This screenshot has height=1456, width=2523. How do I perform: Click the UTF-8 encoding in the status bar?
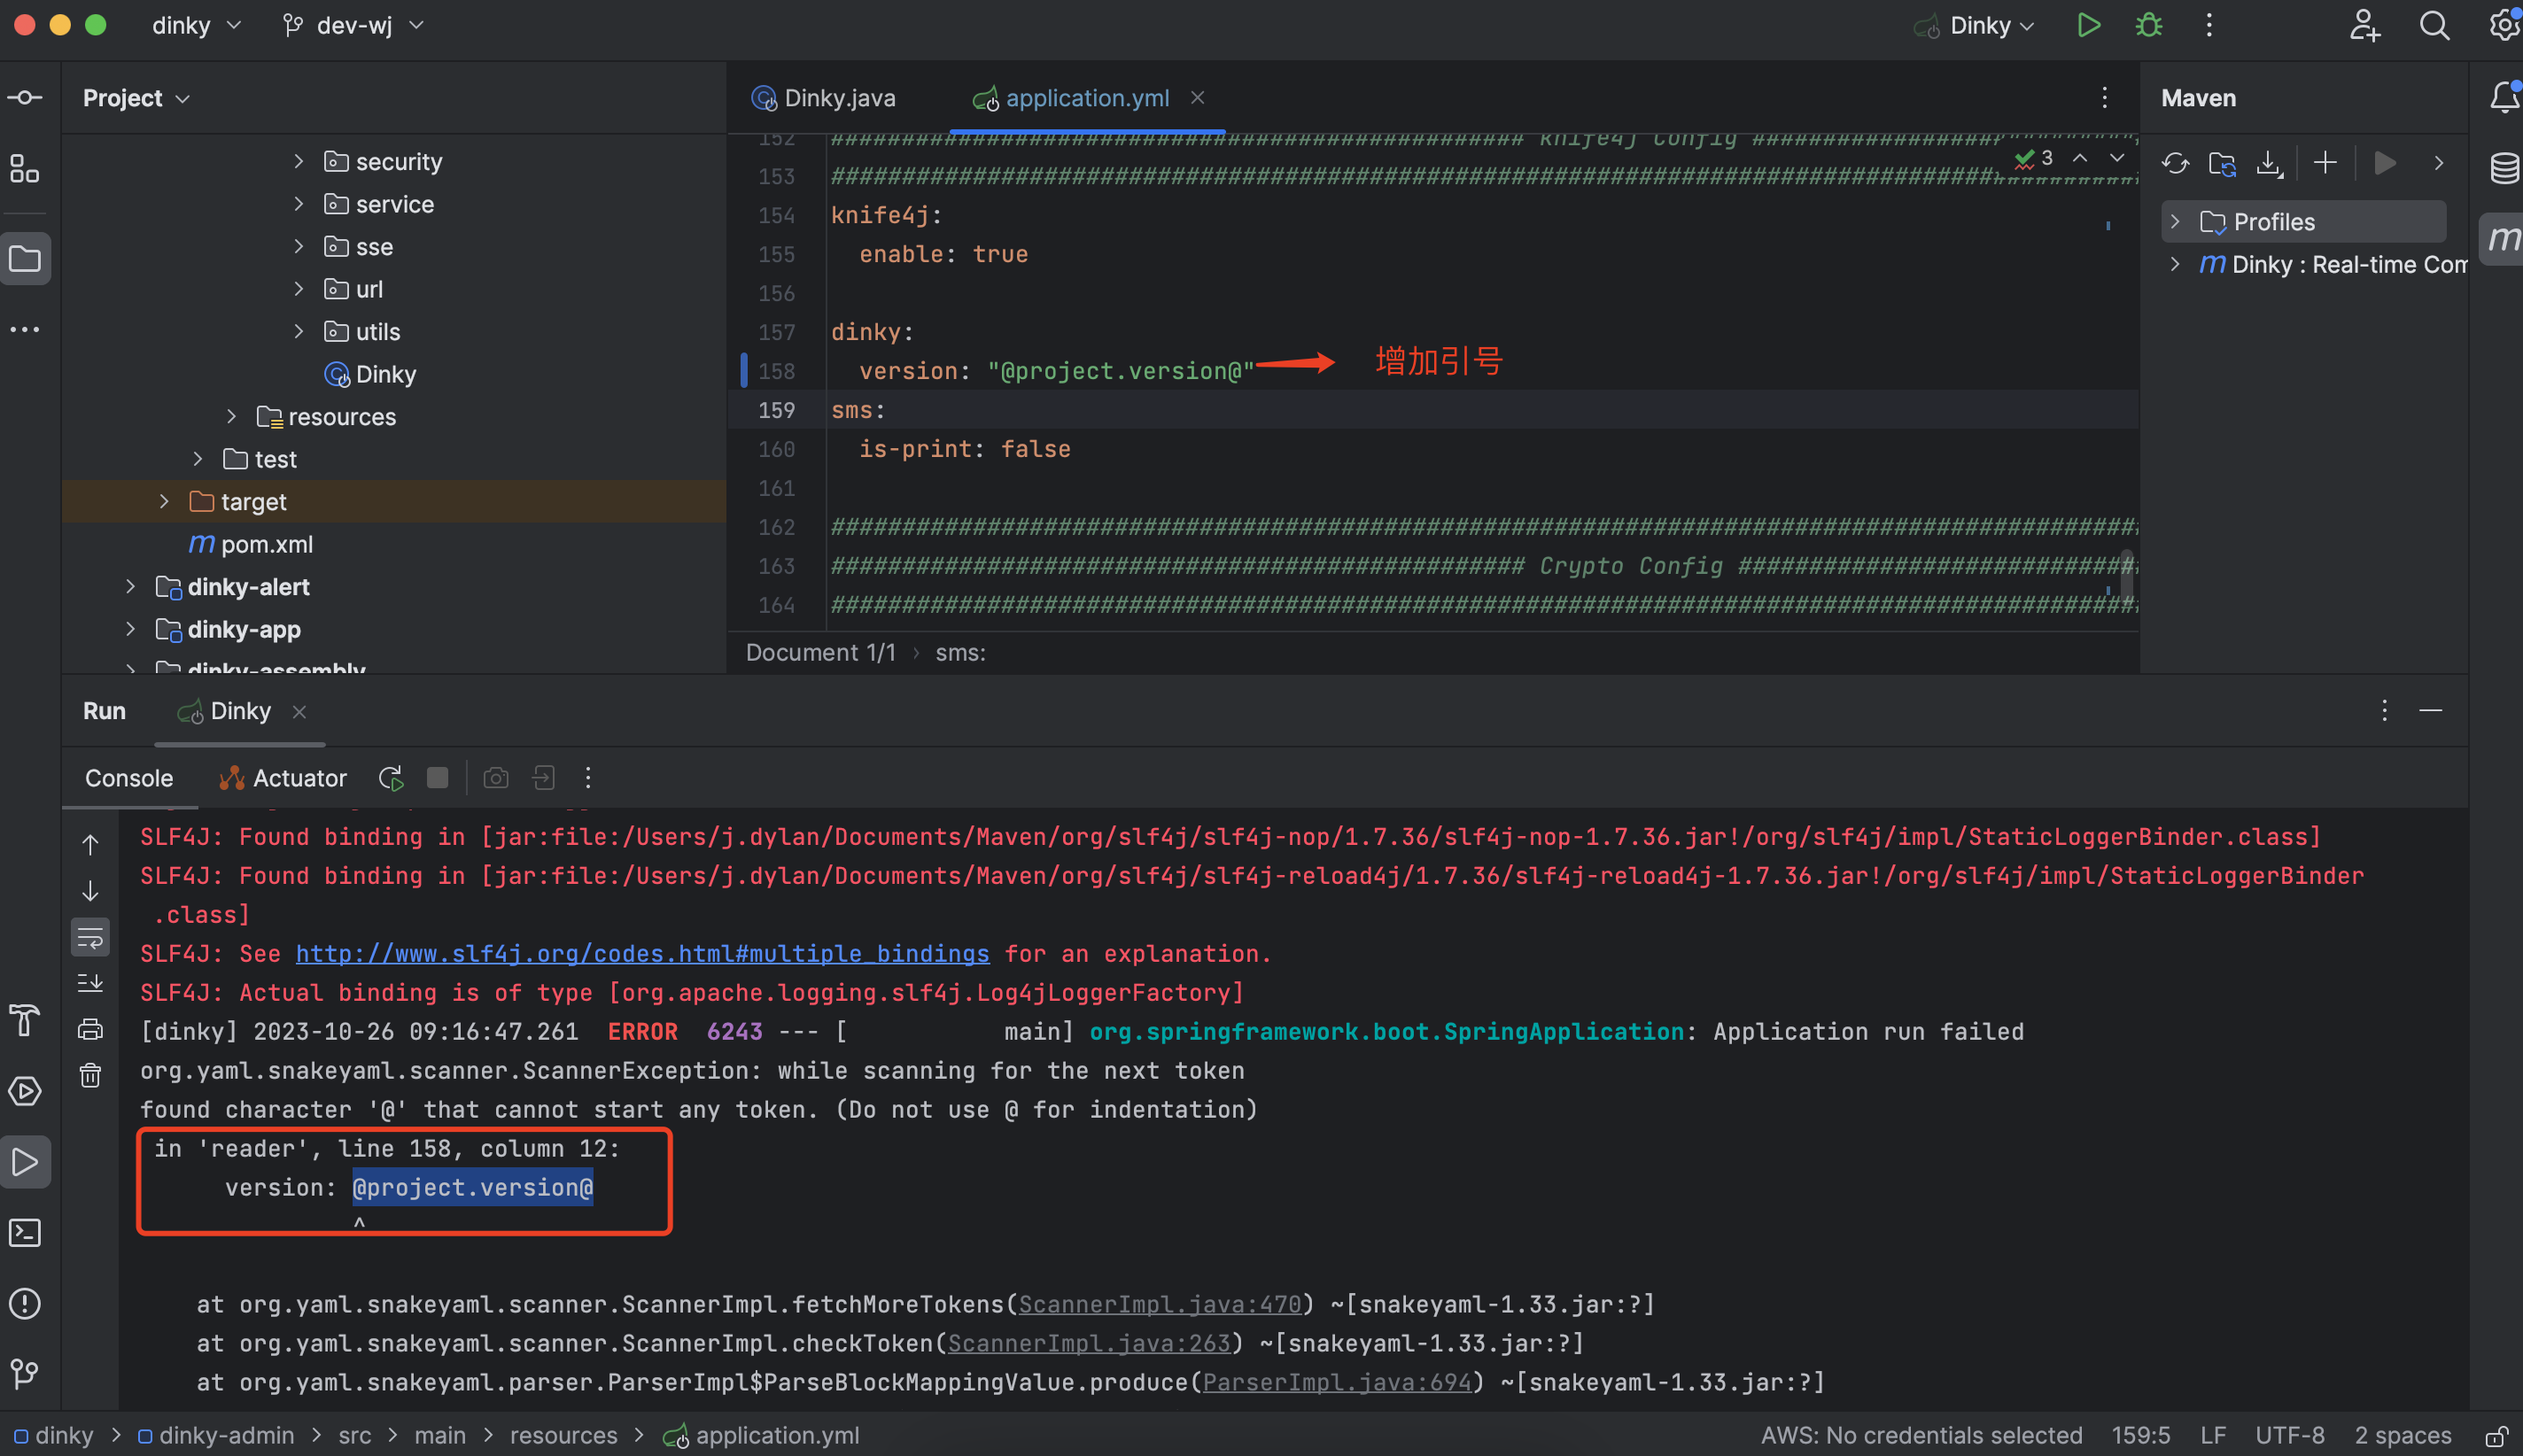2289,1435
